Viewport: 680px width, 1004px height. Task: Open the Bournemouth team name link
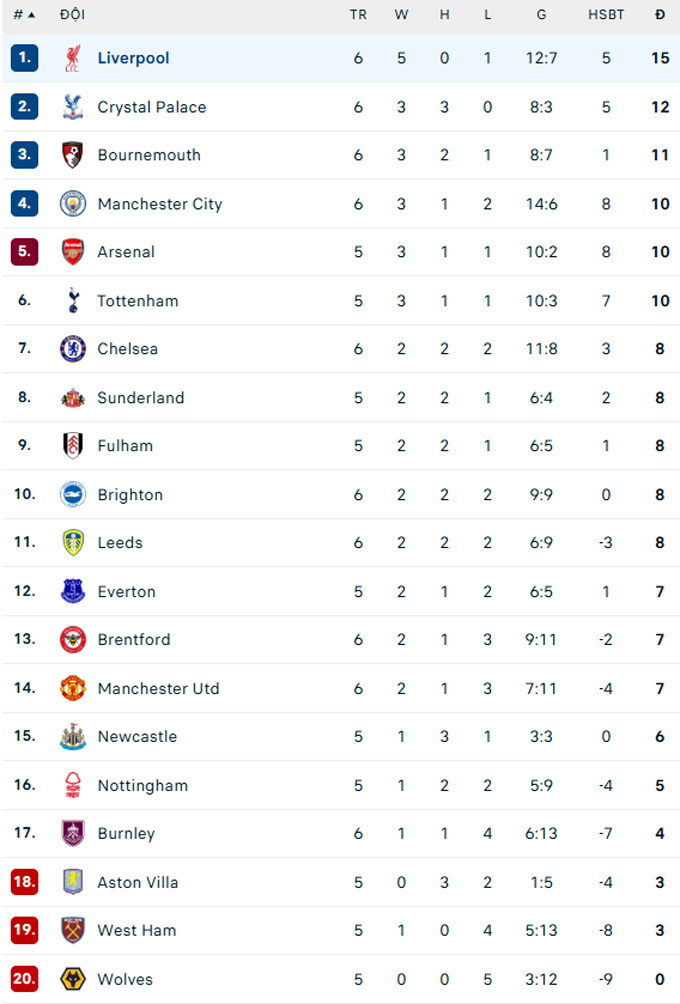[149, 155]
